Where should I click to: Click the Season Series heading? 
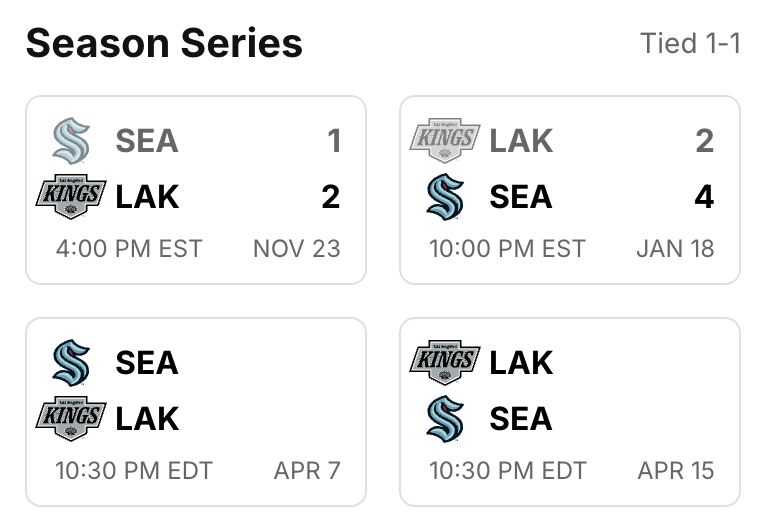point(164,43)
